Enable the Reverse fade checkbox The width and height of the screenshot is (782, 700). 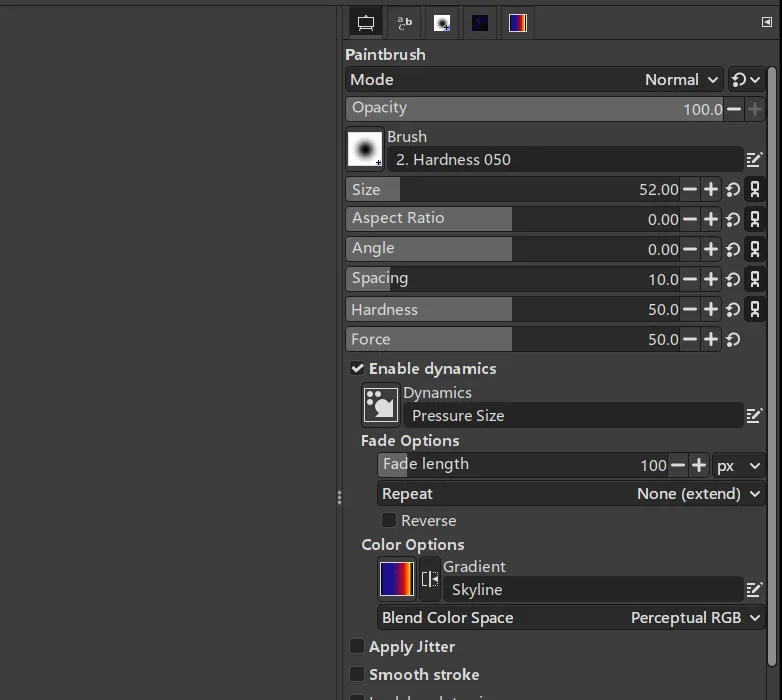click(389, 520)
